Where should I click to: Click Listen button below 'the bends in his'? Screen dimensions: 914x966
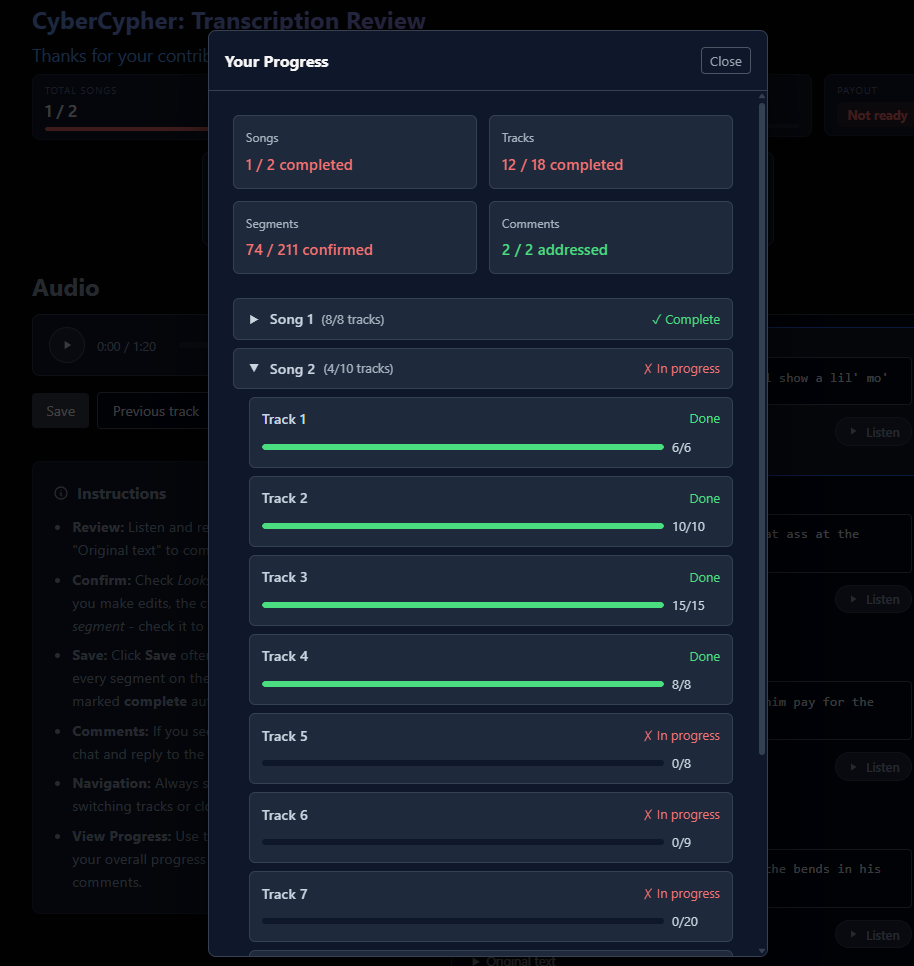(874, 935)
